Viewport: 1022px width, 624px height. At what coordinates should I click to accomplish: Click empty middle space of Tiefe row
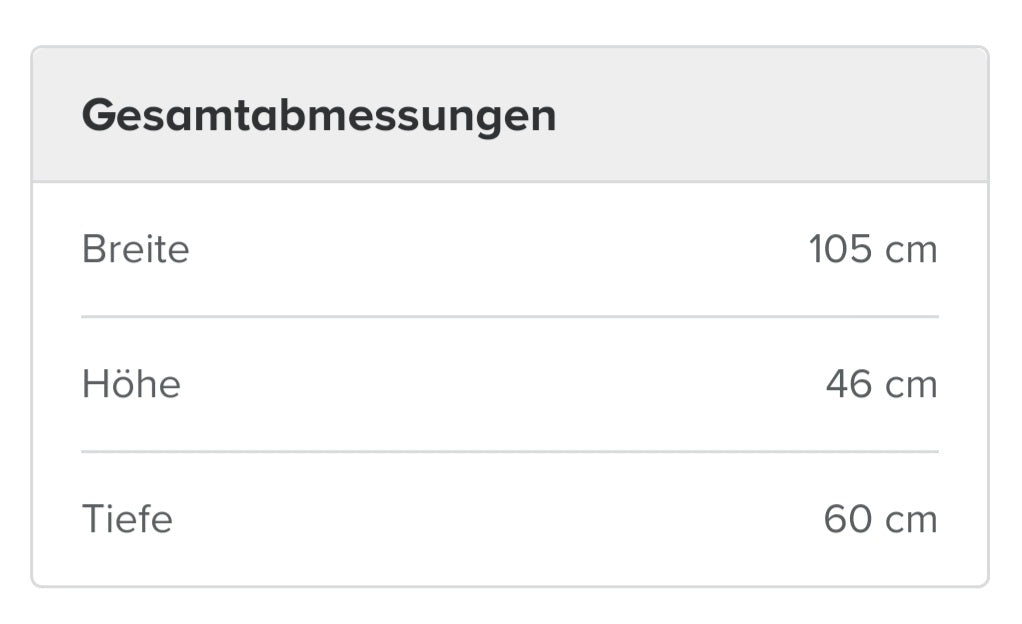(500, 519)
